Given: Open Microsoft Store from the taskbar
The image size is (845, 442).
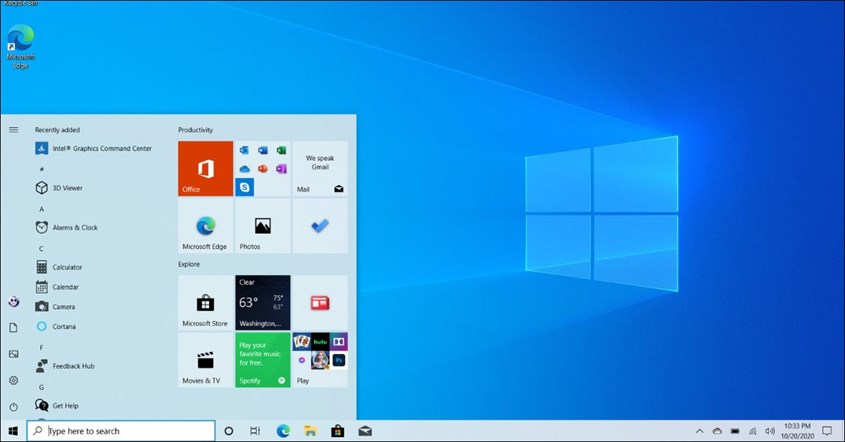Looking at the screenshot, I should coord(338,431).
